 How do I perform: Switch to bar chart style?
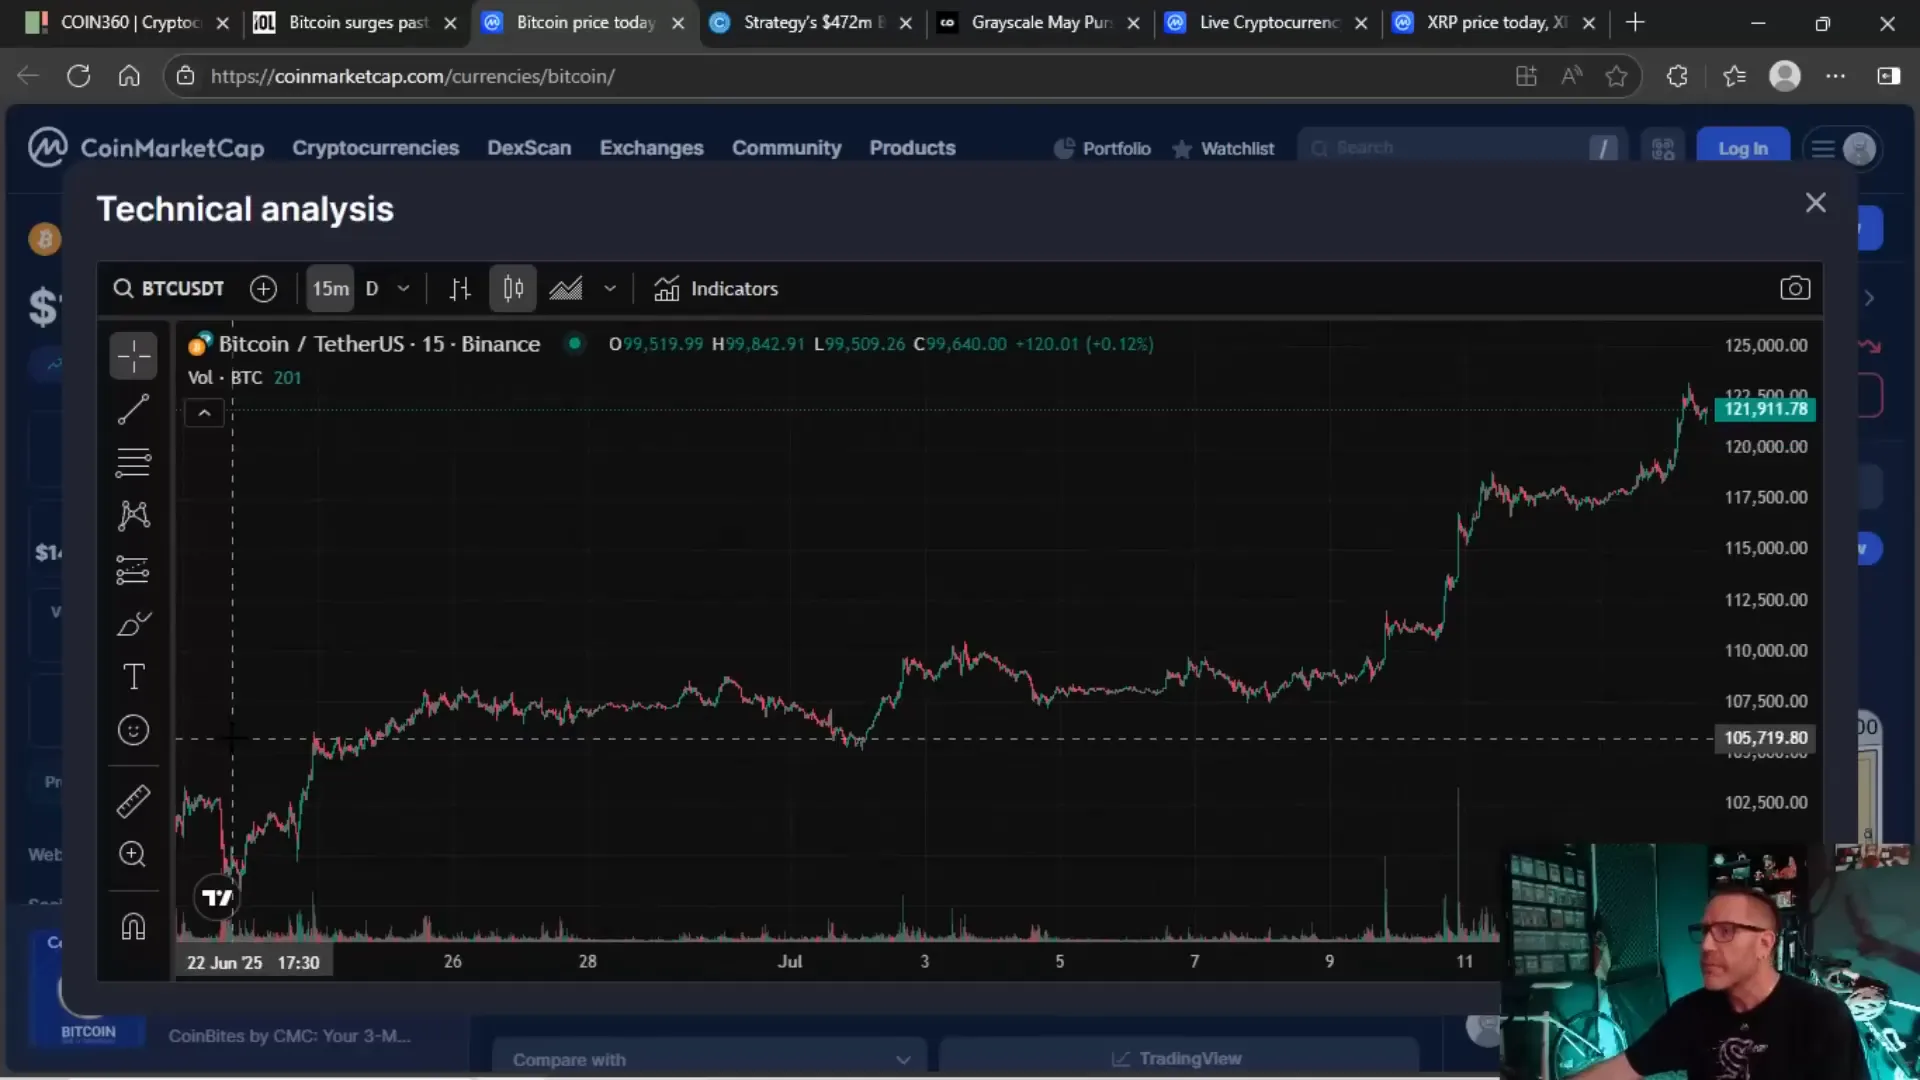(460, 289)
